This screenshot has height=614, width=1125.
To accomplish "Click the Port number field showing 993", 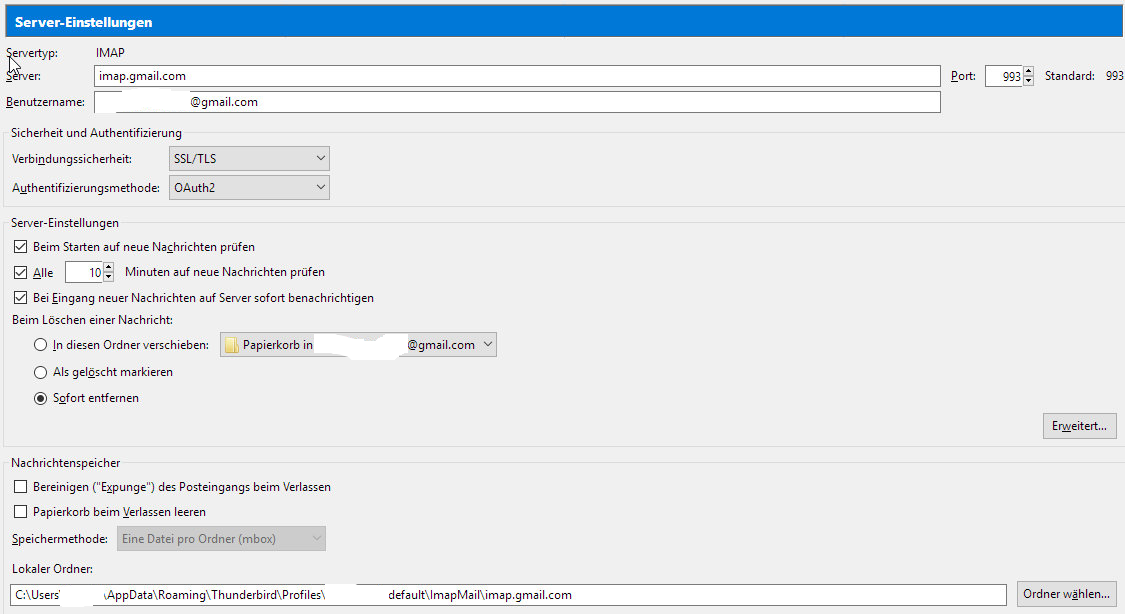I will coord(1004,76).
